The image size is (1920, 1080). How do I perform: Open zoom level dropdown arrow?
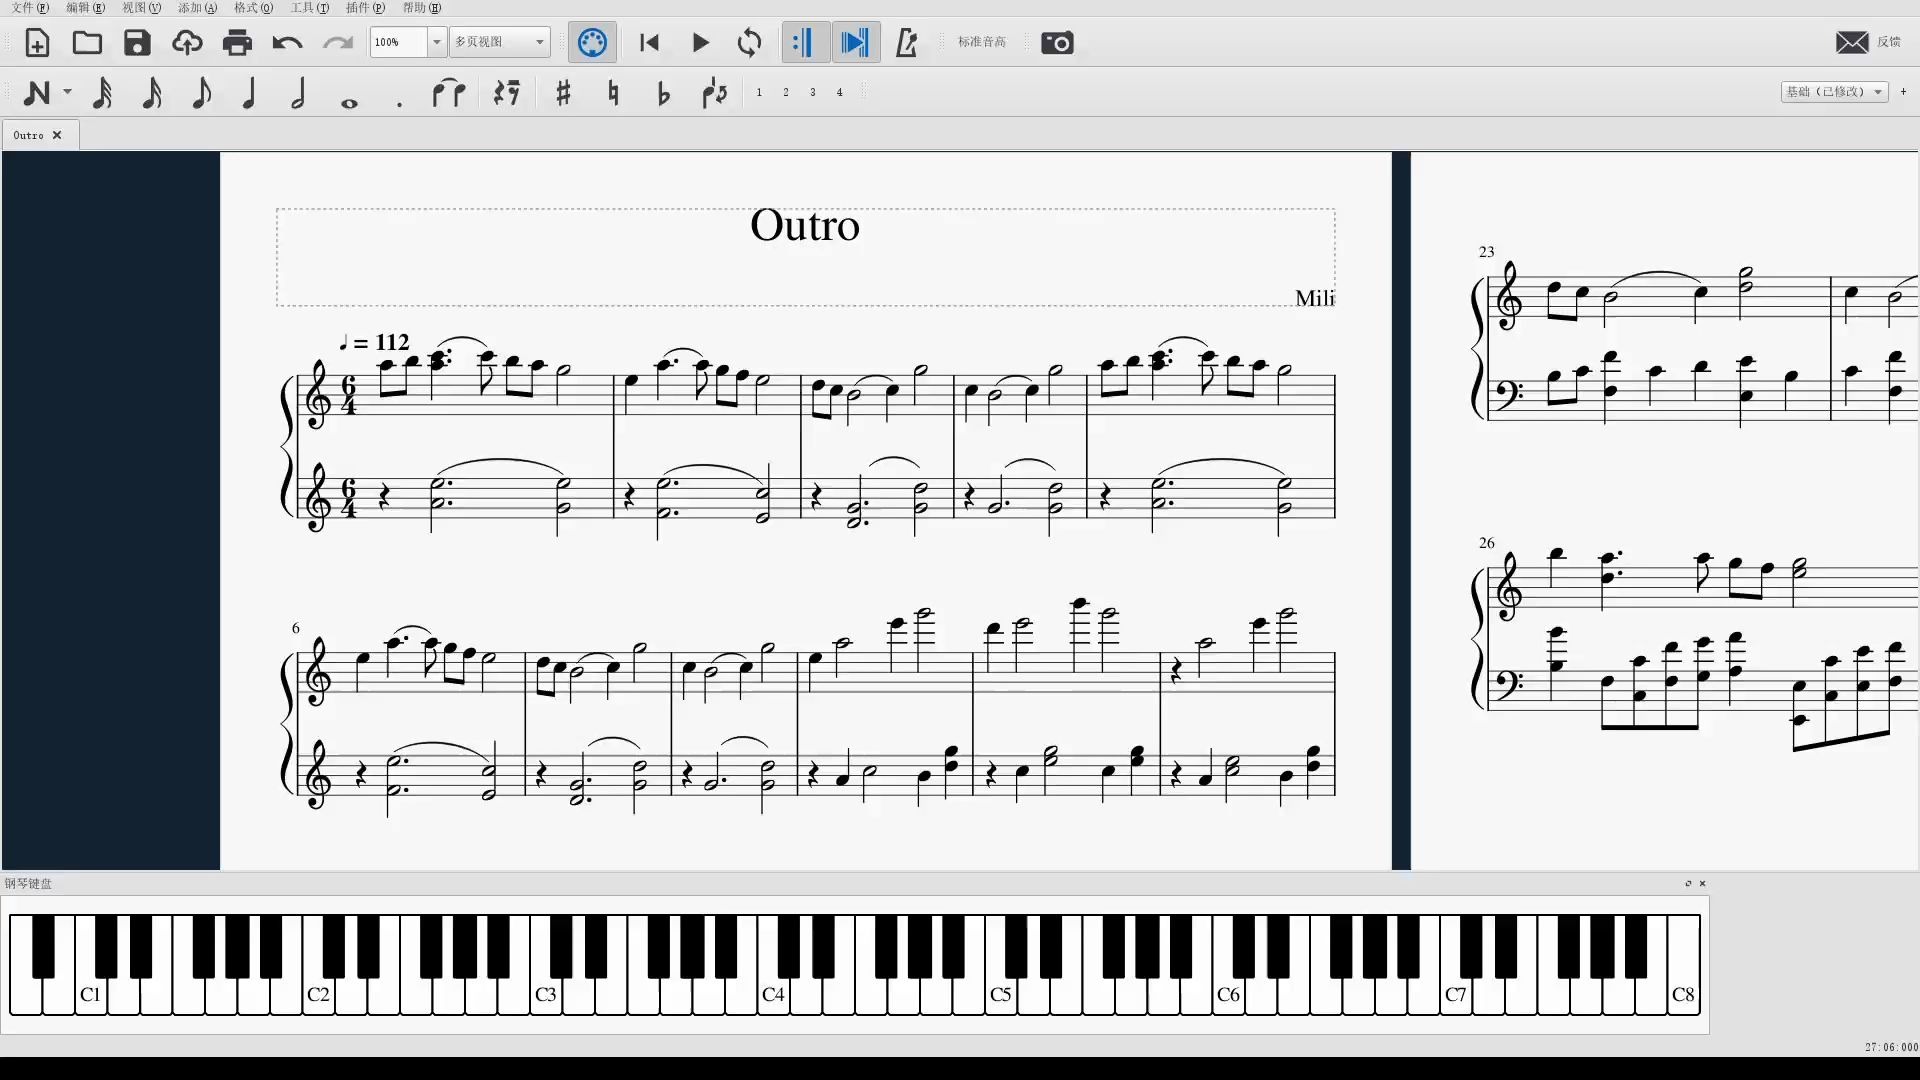coord(437,42)
